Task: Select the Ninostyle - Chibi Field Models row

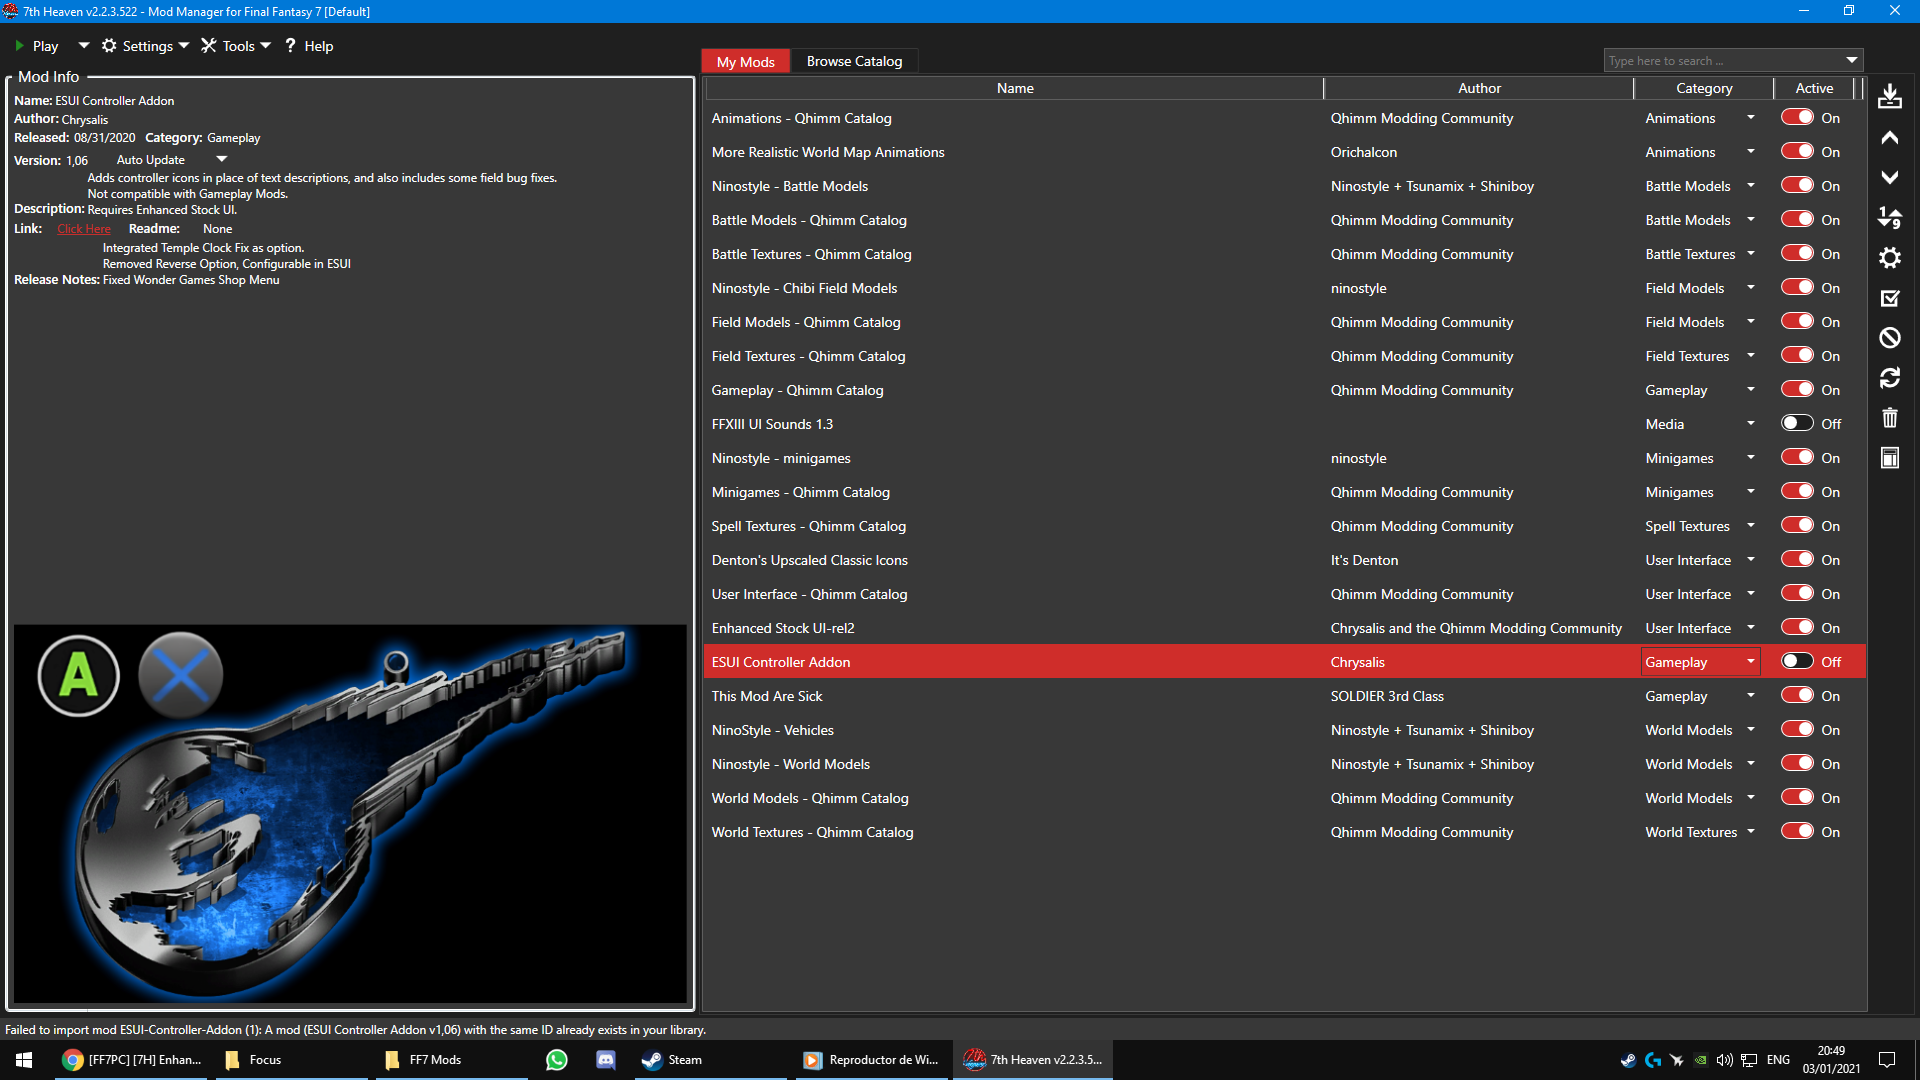Action: pos(1284,288)
